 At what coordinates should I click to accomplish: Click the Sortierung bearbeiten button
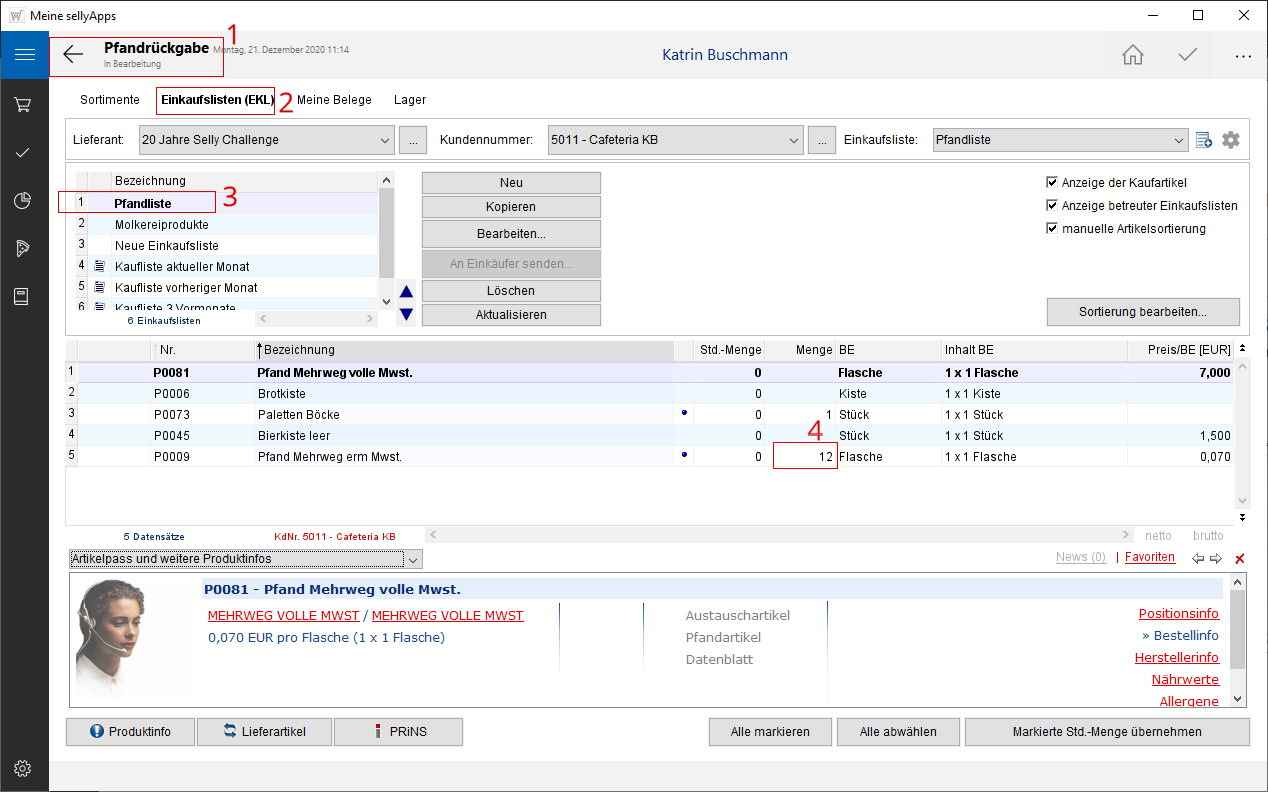[1142, 312]
